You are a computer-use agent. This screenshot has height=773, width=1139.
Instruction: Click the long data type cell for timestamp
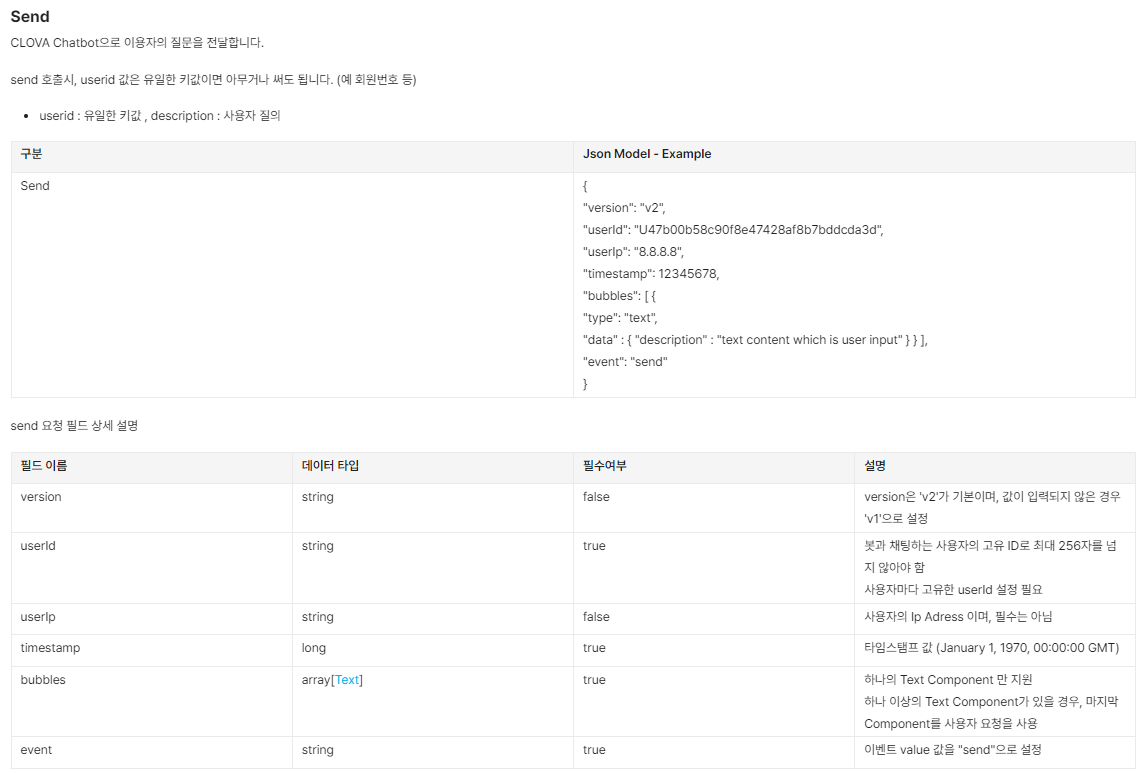coord(314,648)
